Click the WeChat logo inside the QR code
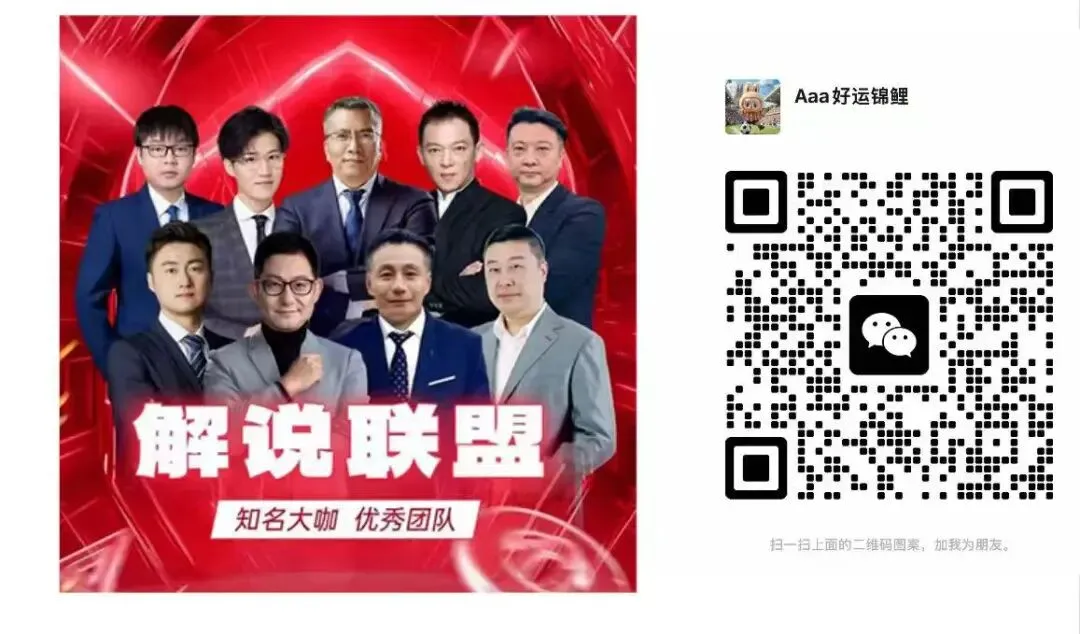 coord(889,335)
